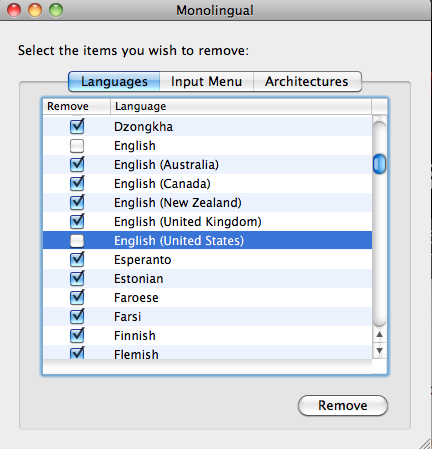
Task: Select the English (Australia) row text
Action: pyautogui.click(x=166, y=165)
